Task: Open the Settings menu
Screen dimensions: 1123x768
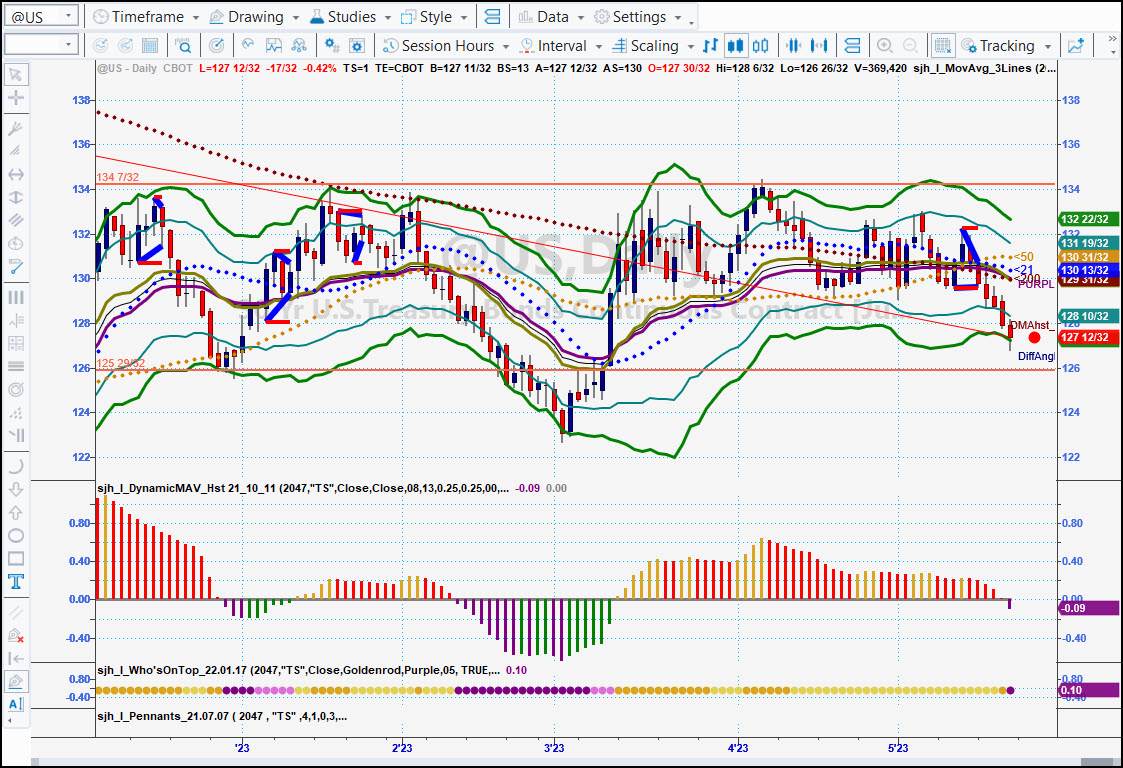Action: pos(637,16)
